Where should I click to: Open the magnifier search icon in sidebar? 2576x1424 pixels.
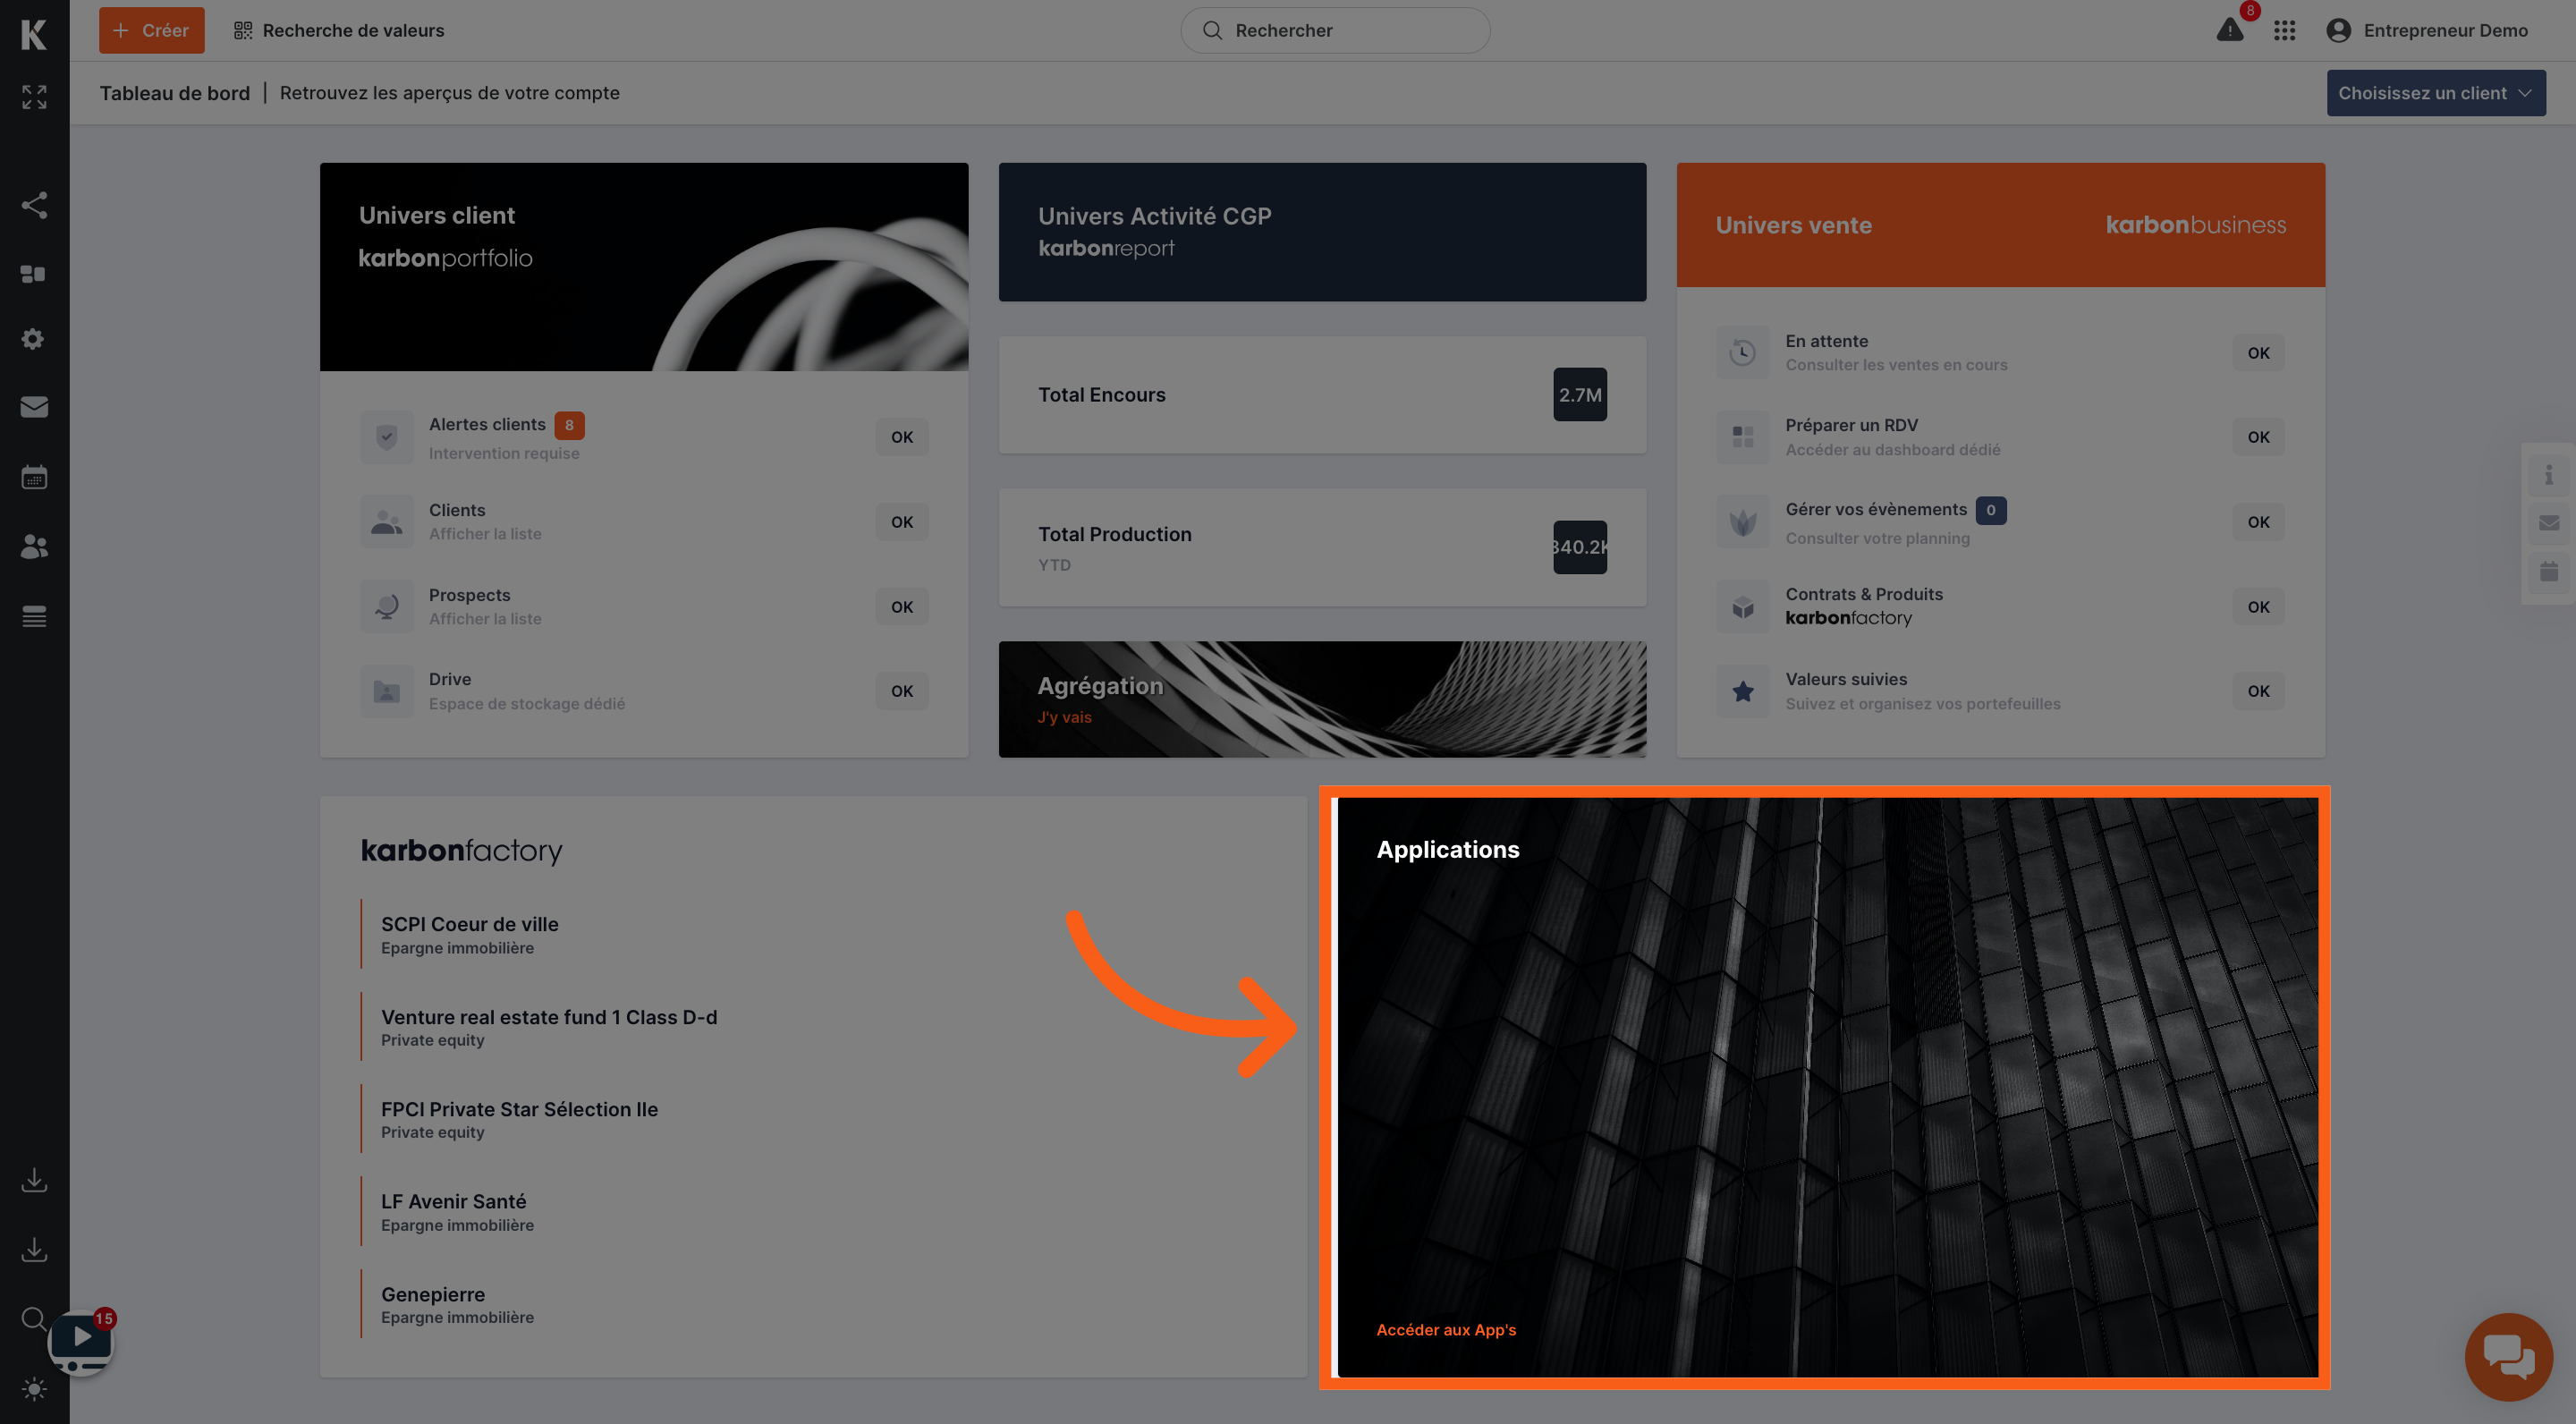coord(34,1319)
